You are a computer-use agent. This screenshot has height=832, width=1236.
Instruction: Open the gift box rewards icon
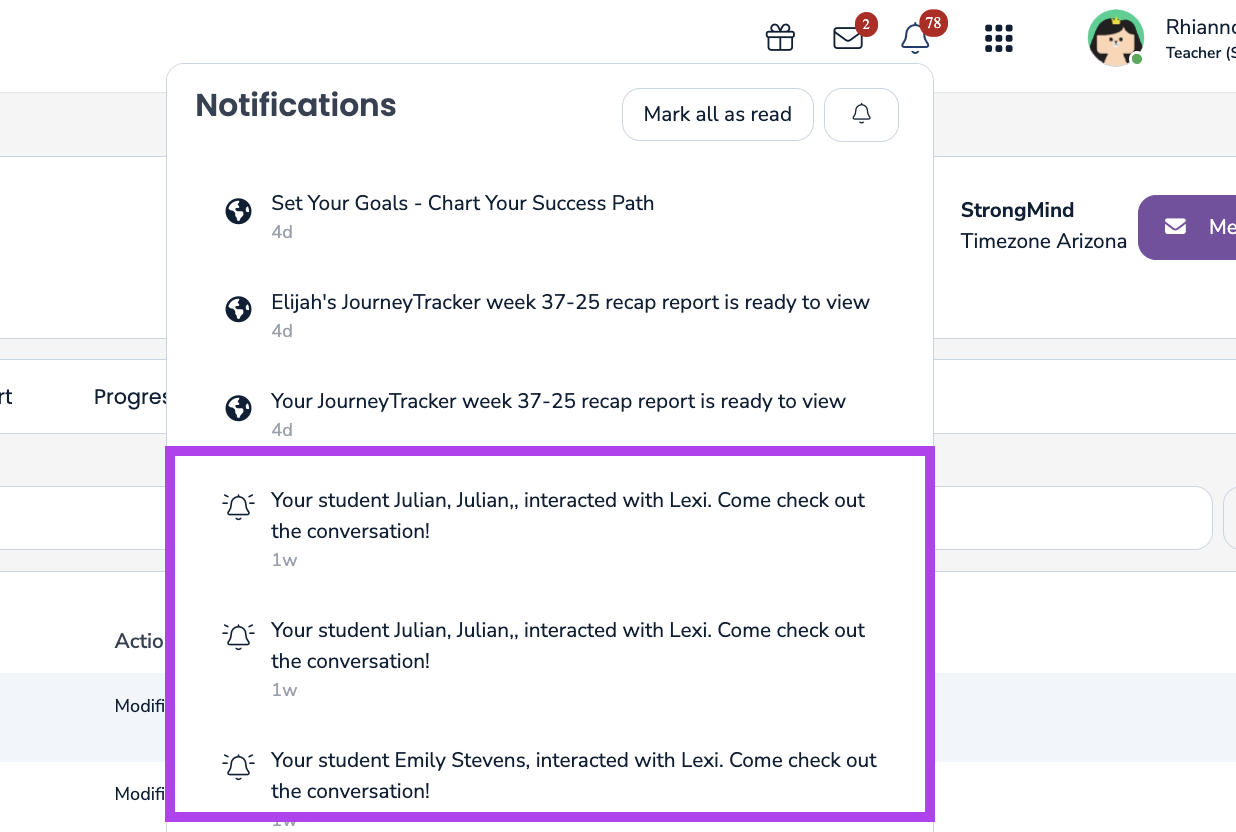[780, 38]
